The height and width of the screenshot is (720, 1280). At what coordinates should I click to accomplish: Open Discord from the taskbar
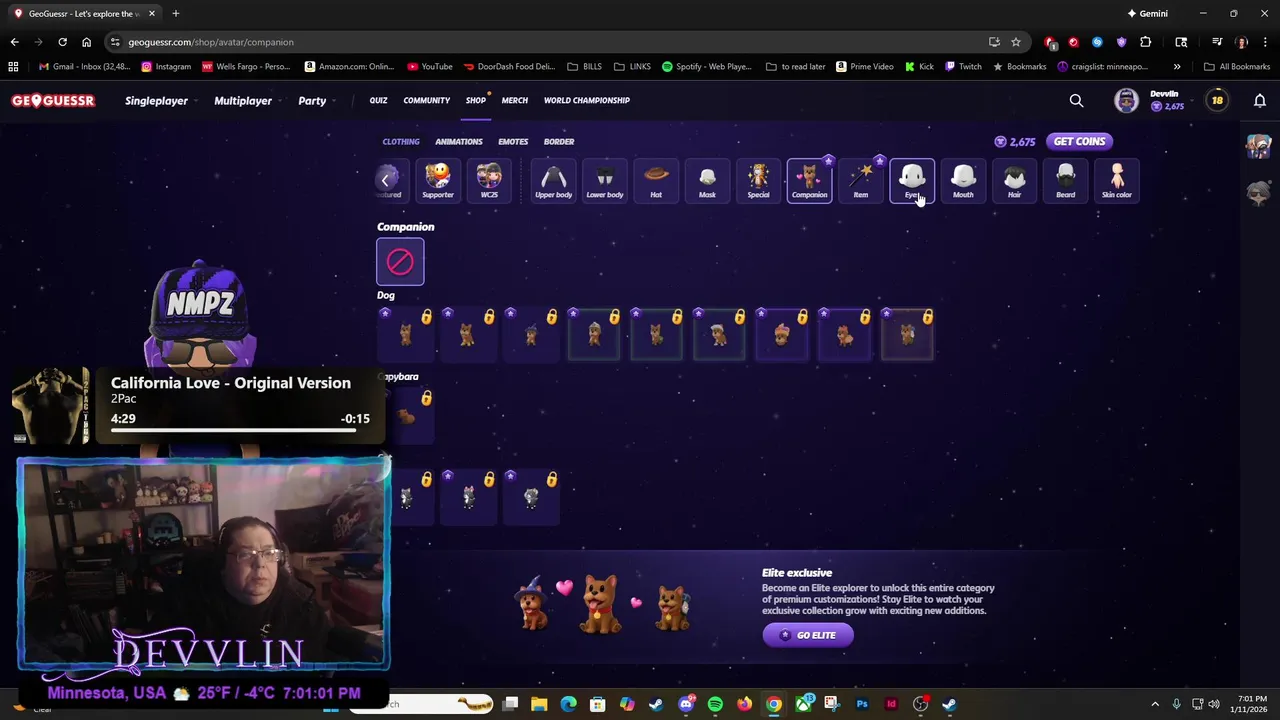pos(686,704)
